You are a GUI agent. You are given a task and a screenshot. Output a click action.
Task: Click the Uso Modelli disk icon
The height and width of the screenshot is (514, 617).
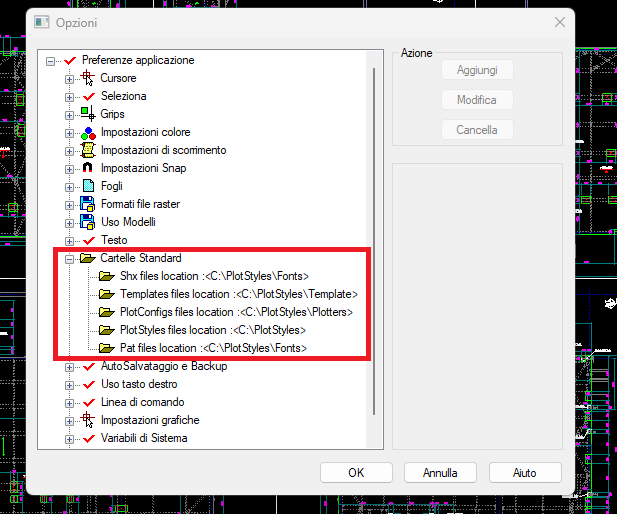(x=88, y=222)
